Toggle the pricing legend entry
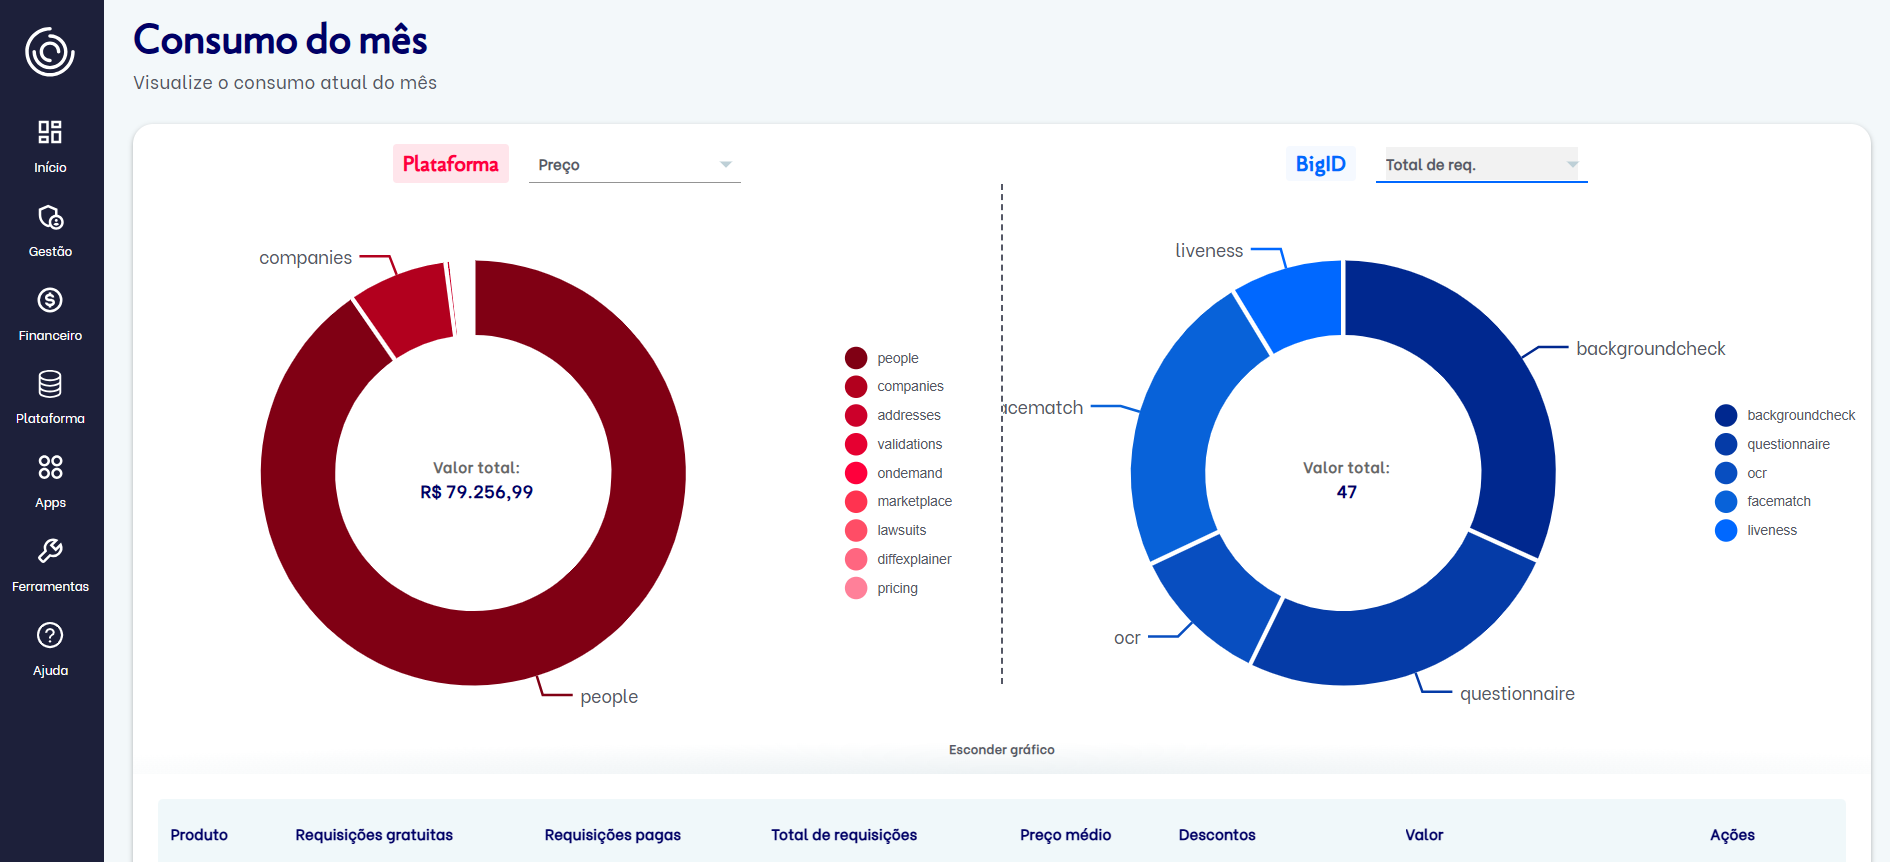Screen dimensions: 1890x862 (882, 588)
